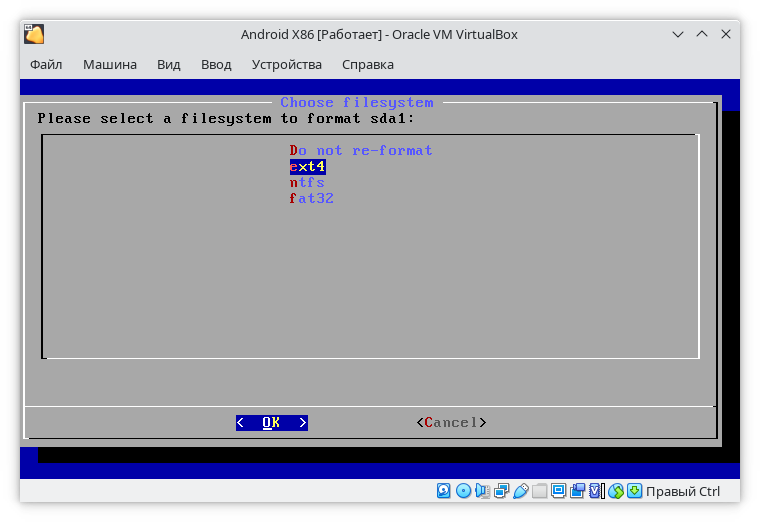The width and height of the screenshot is (760, 522).
Task: Click the mouse integration status icon
Action: click(x=615, y=491)
